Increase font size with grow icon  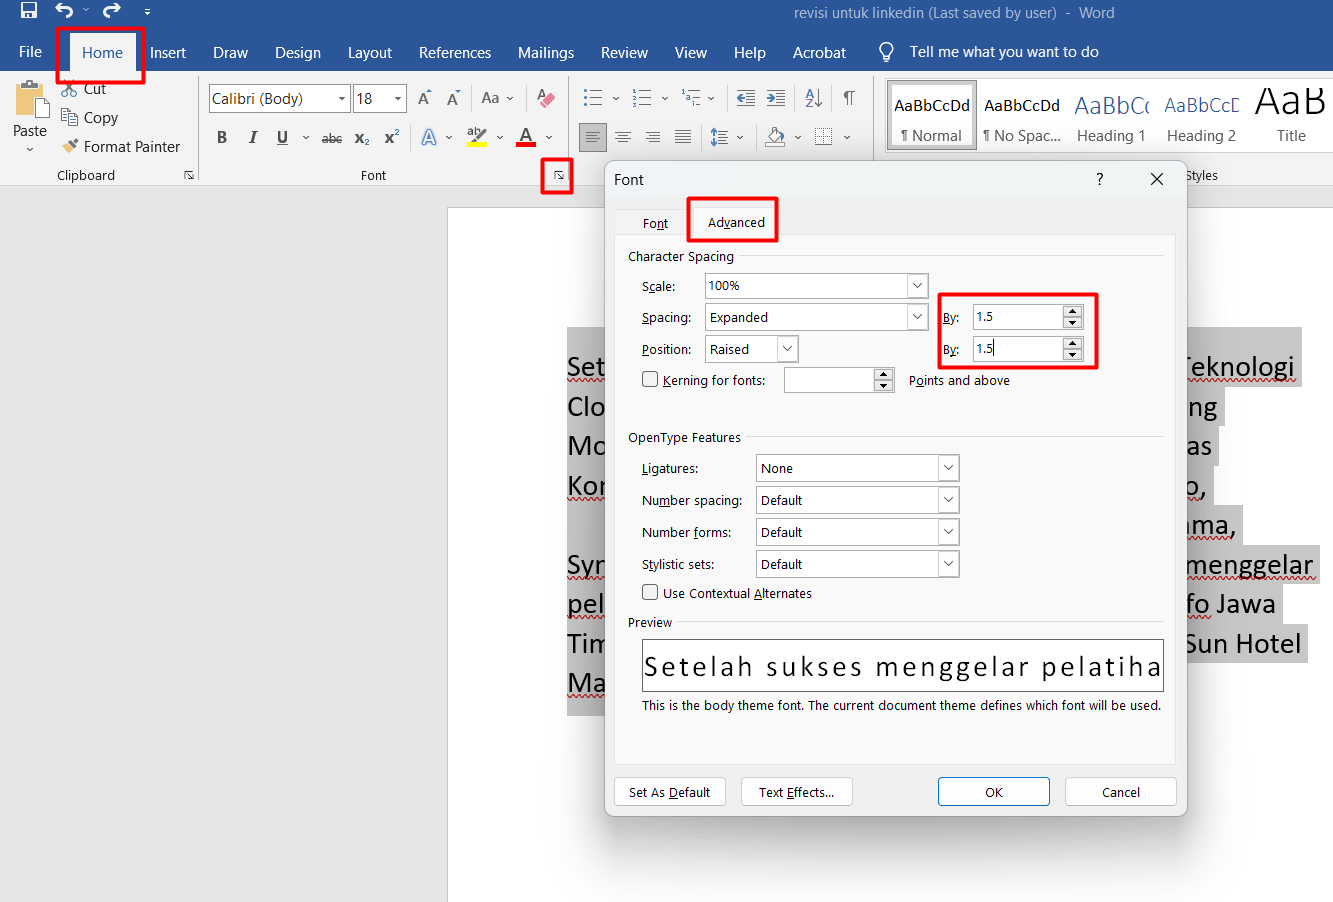(425, 98)
